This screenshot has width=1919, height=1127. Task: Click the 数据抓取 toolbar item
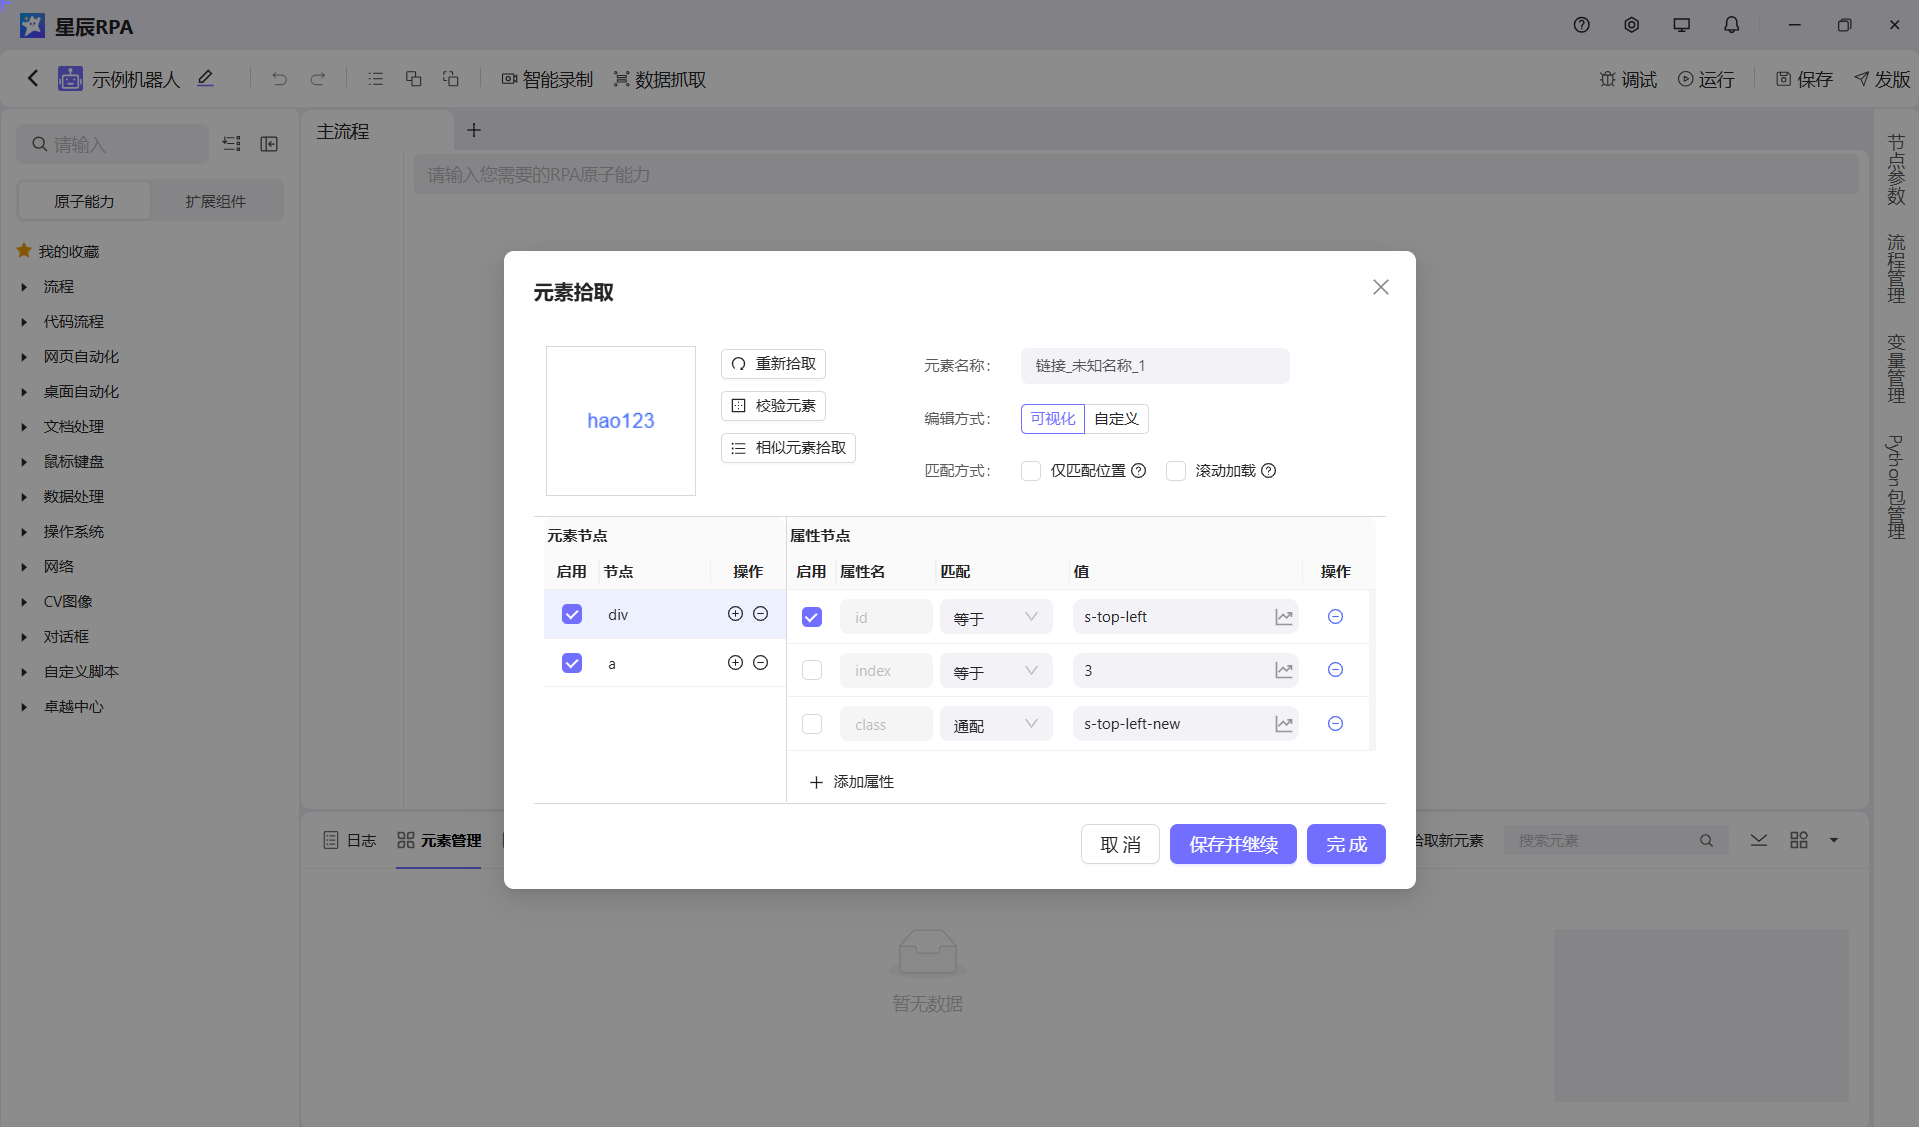coord(660,79)
